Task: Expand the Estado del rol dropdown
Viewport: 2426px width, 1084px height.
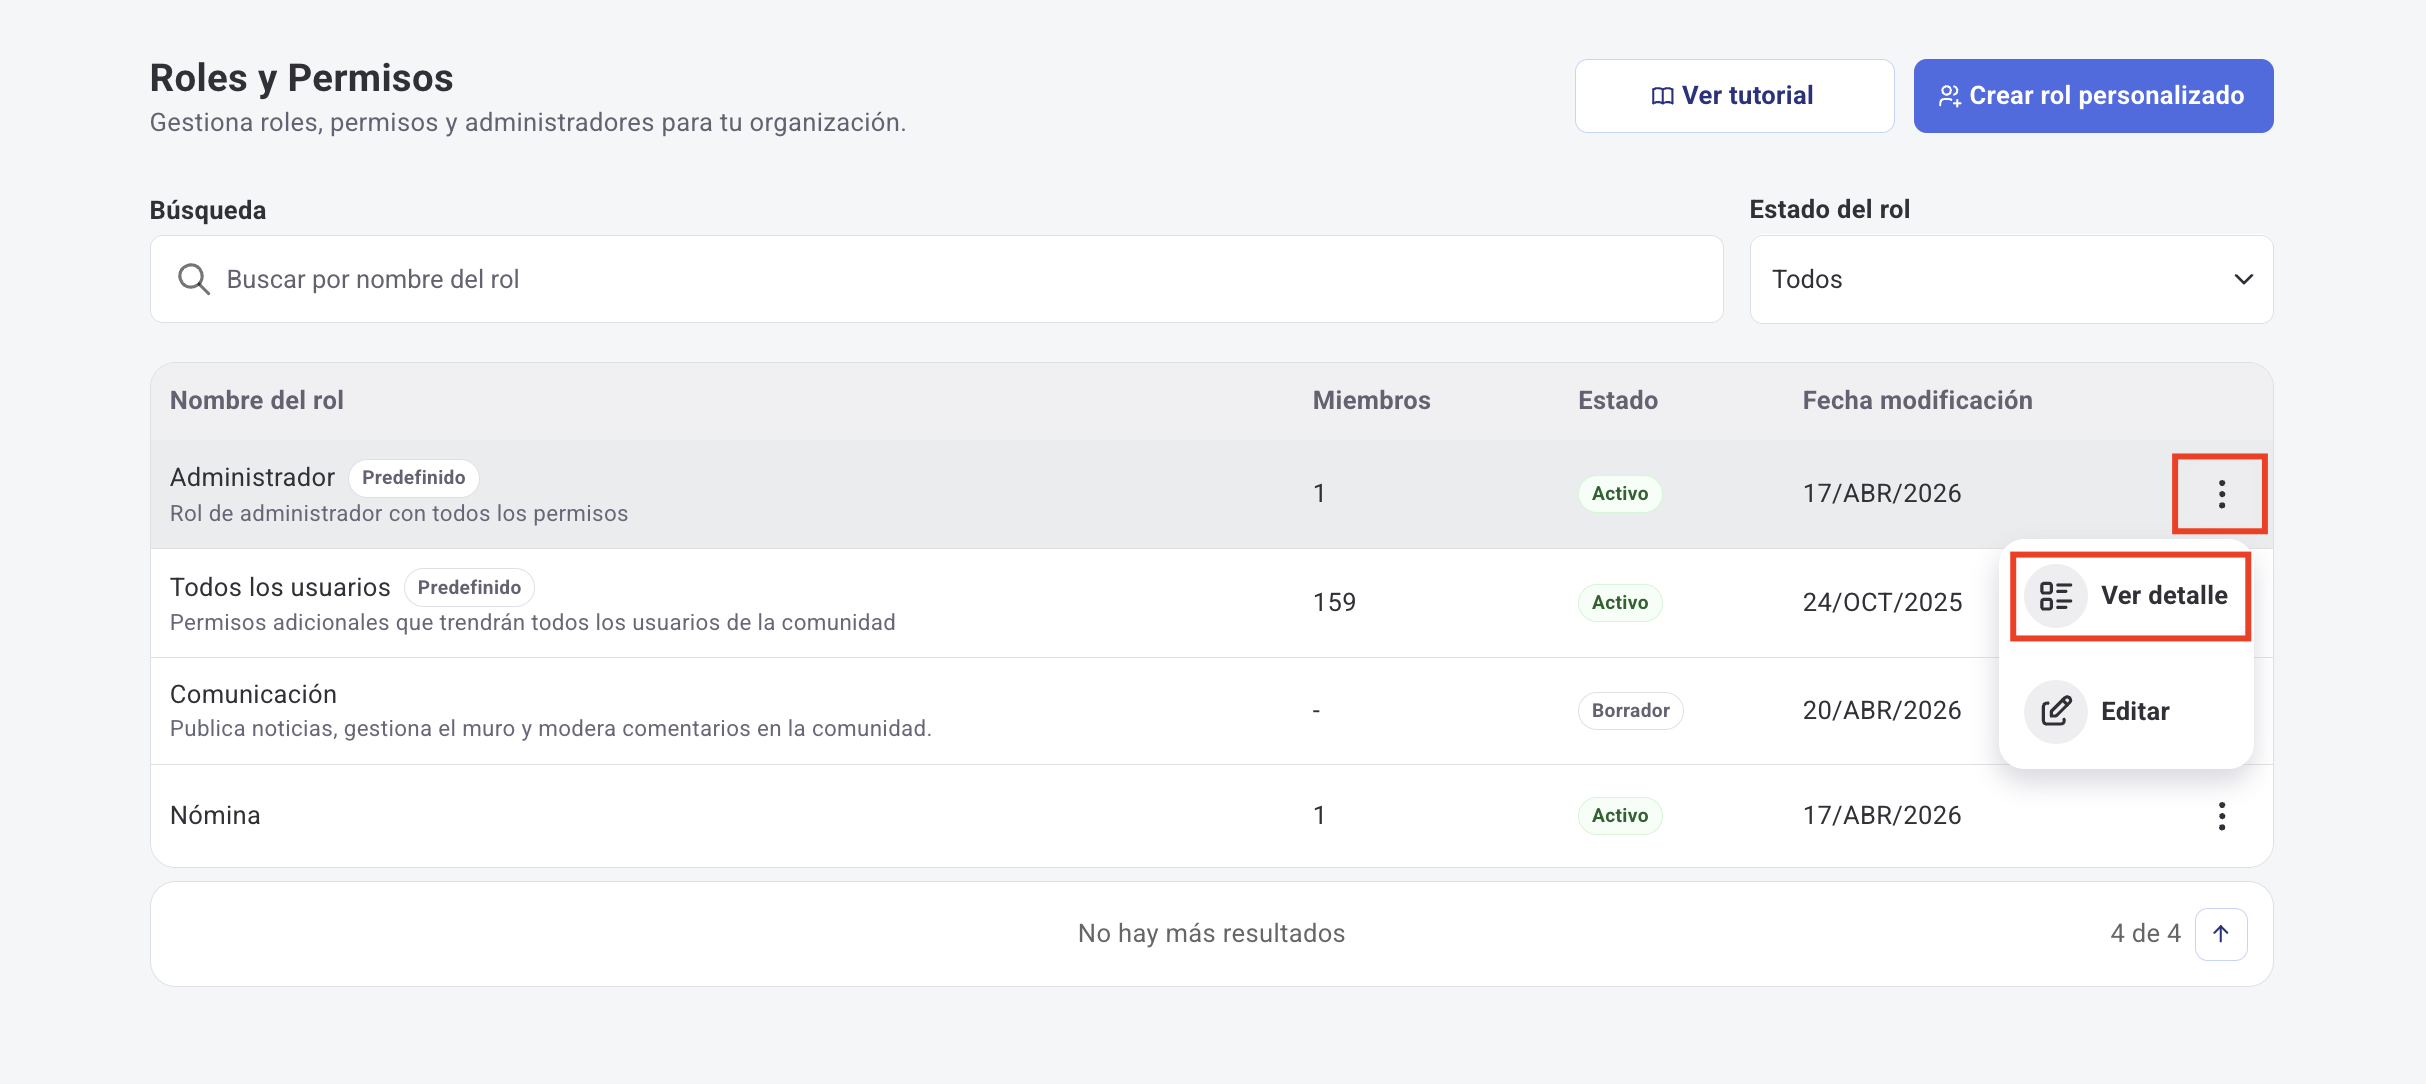Action: 2010,279
